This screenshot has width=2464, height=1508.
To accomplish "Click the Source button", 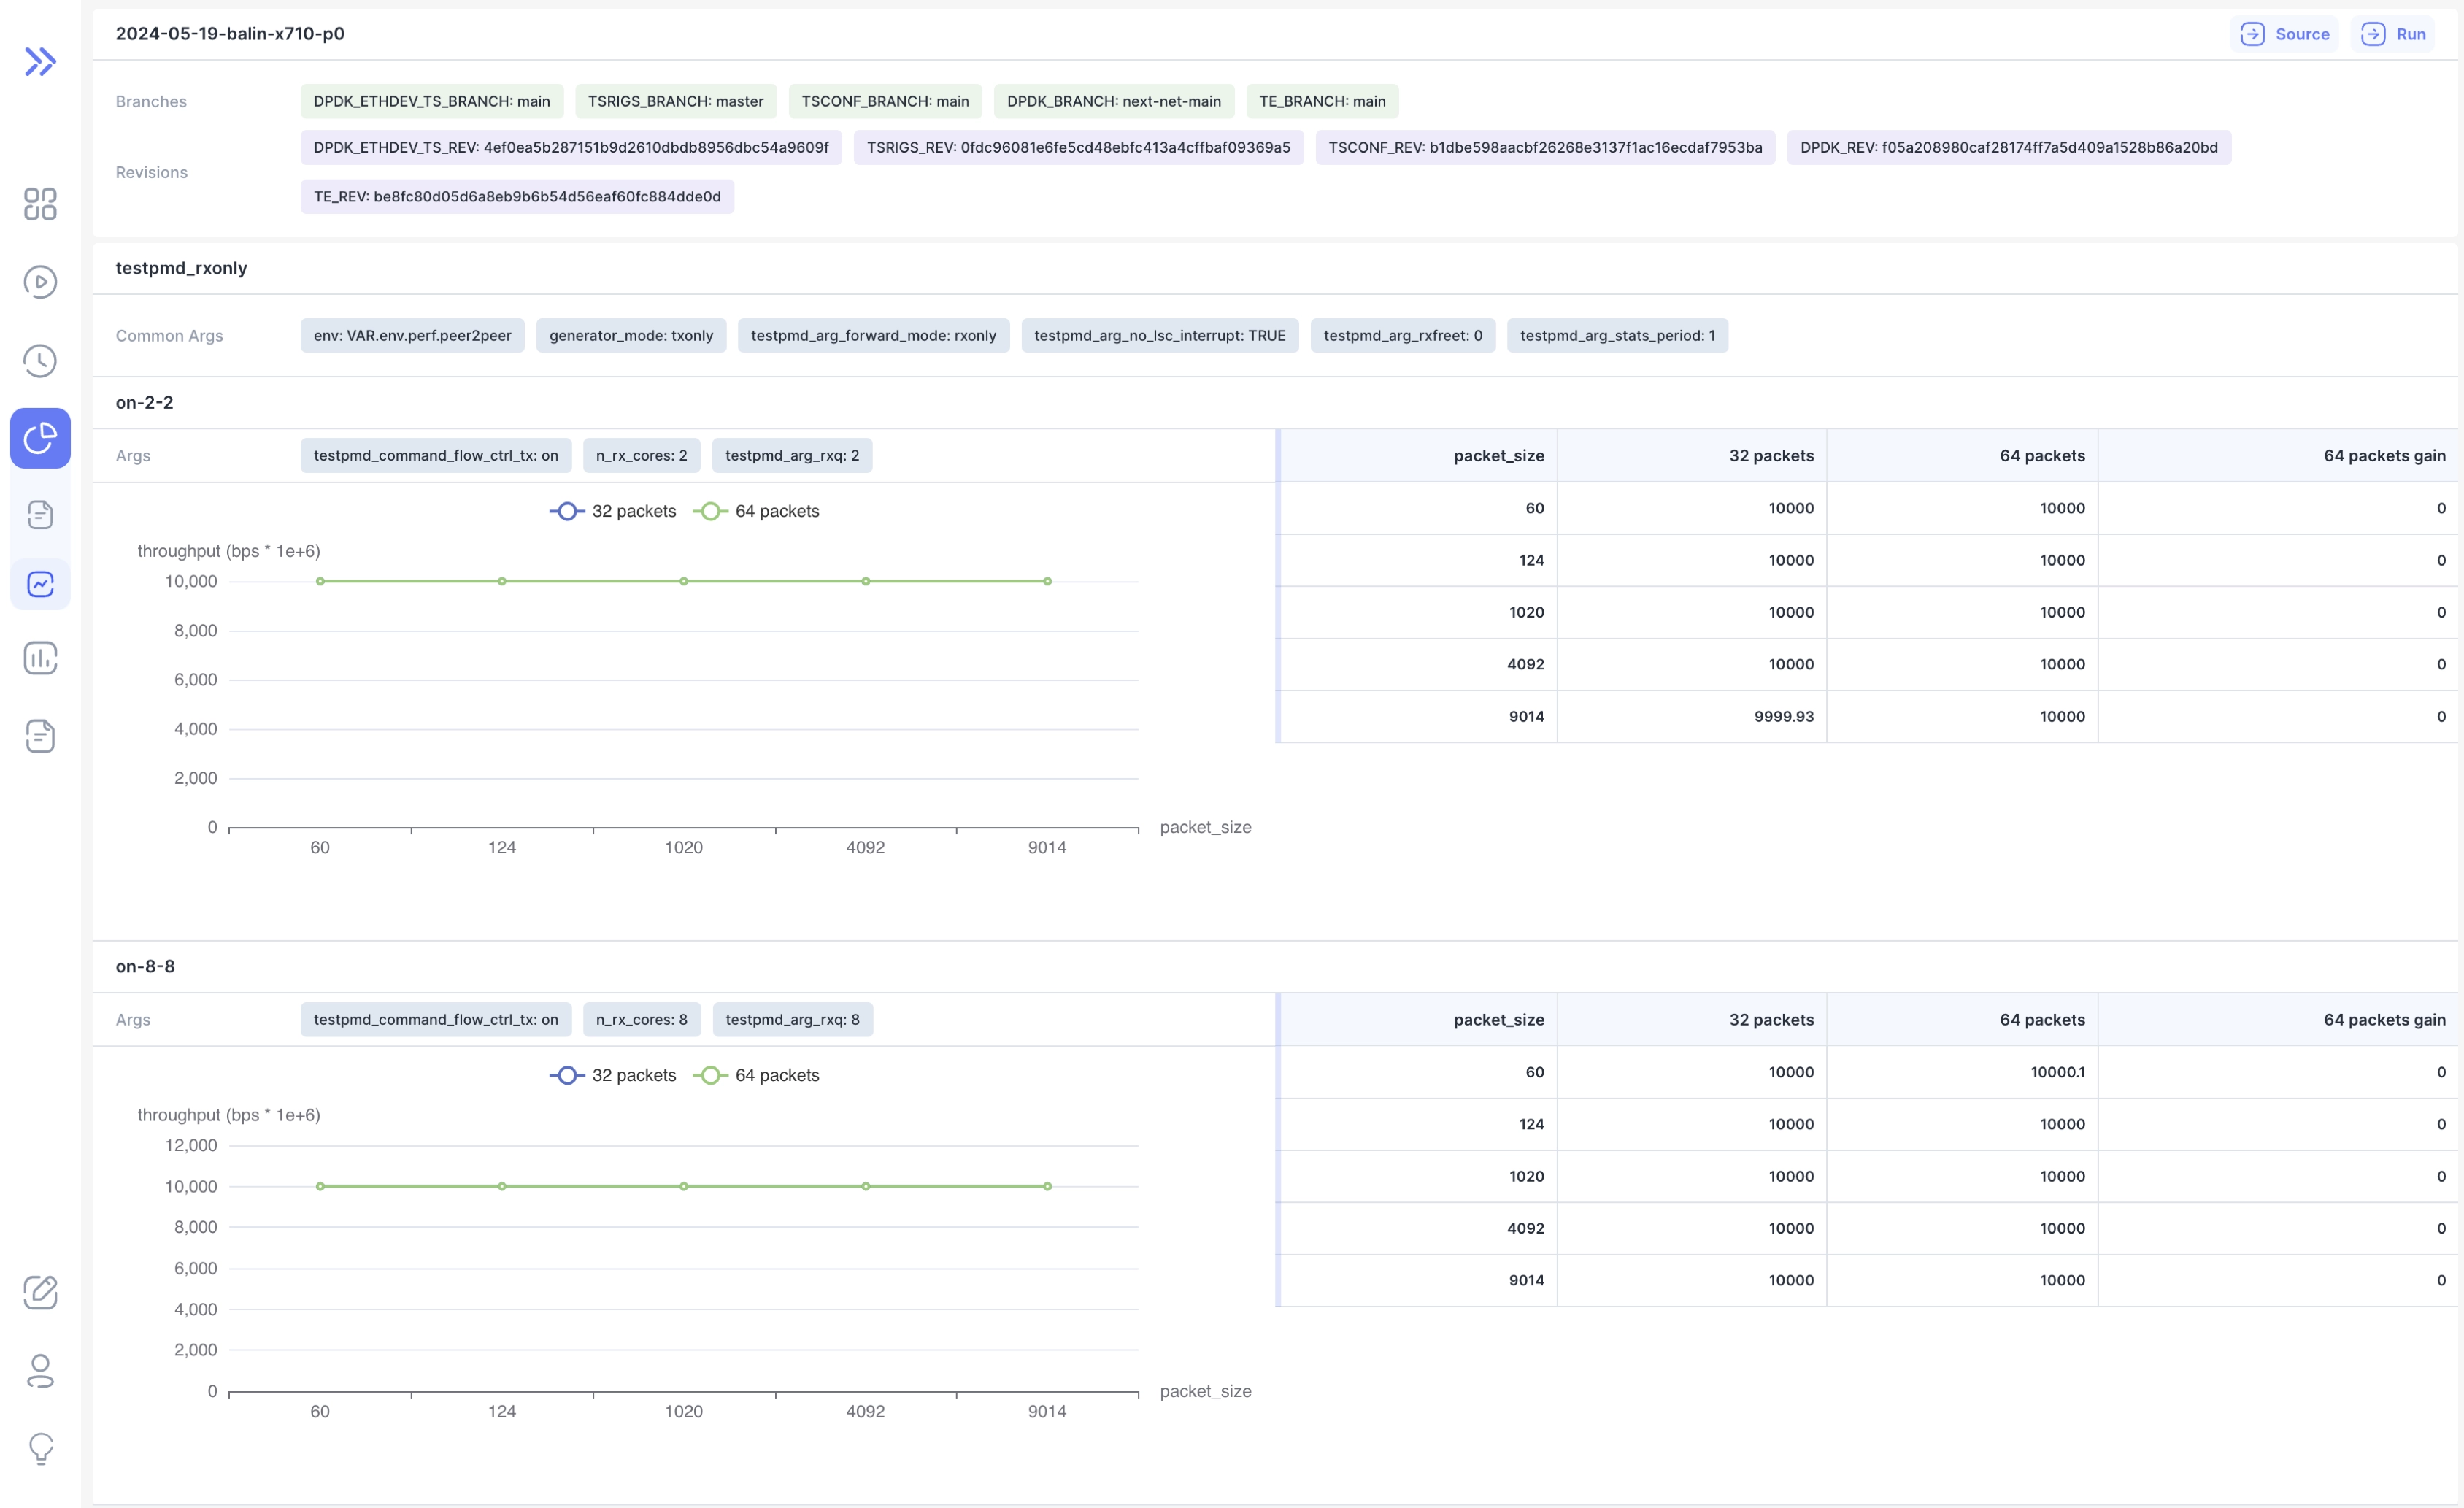I will 2285,33.
